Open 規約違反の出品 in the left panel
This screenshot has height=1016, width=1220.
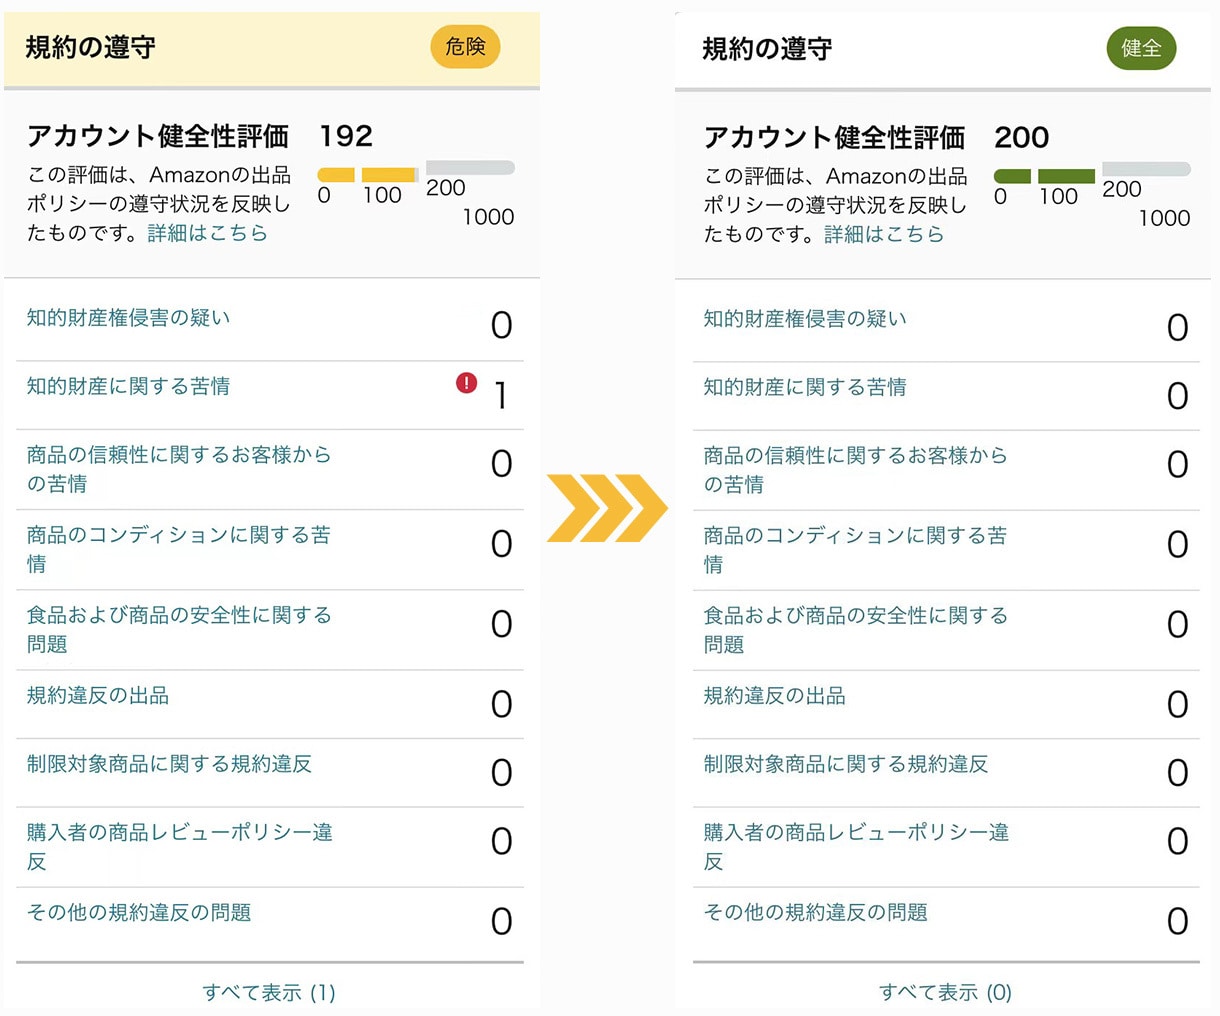pos(98,695)
